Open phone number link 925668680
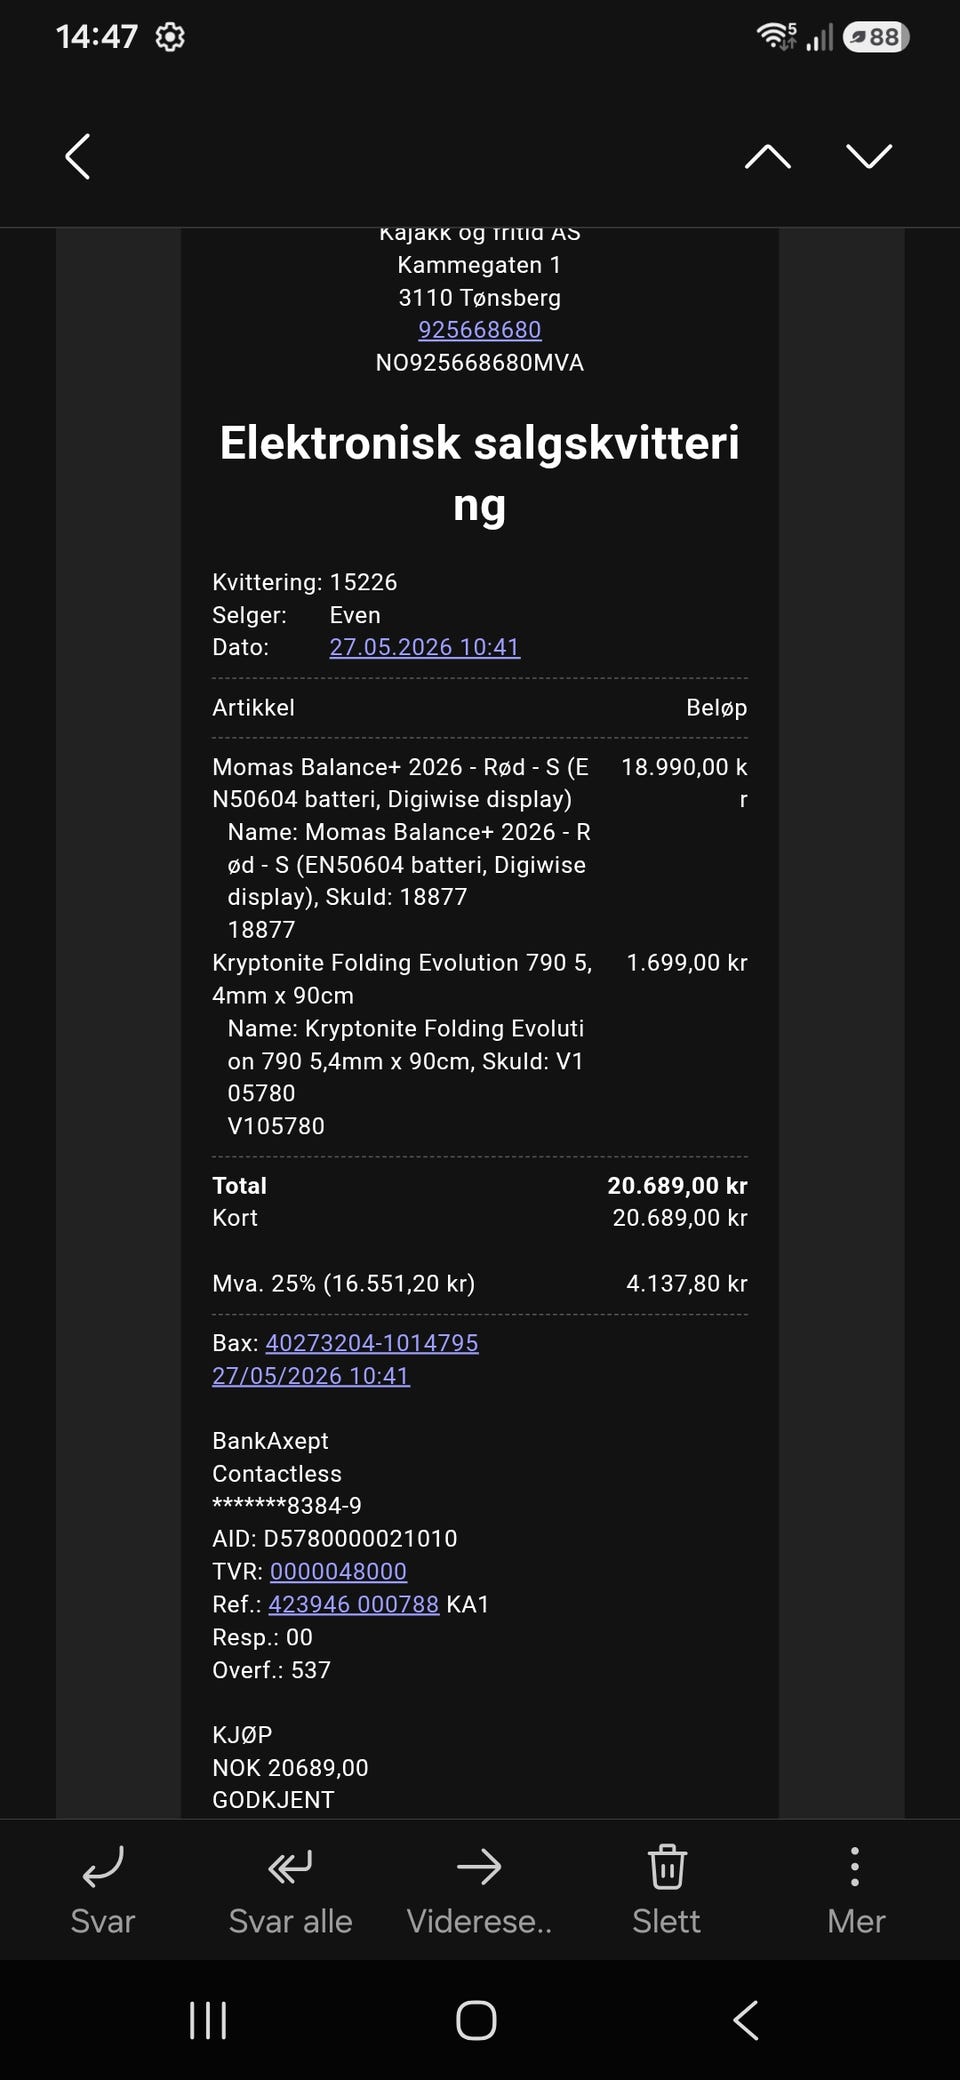This screenshot has width=960, height=2080. [x=480, y=330]
